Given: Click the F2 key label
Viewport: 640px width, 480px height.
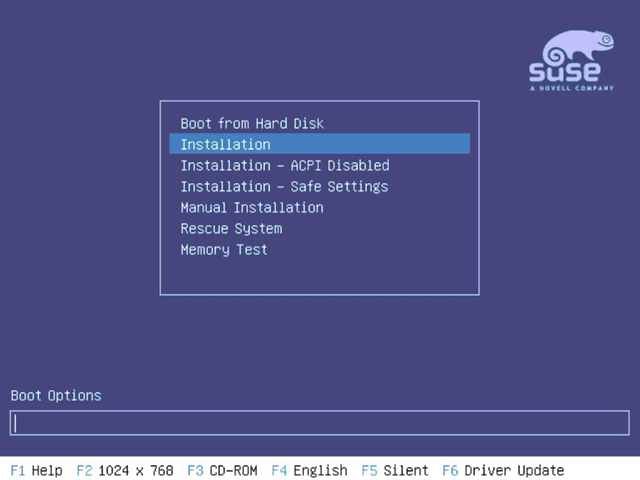Looking at the screenshot, I should click(x=84, y=470).
